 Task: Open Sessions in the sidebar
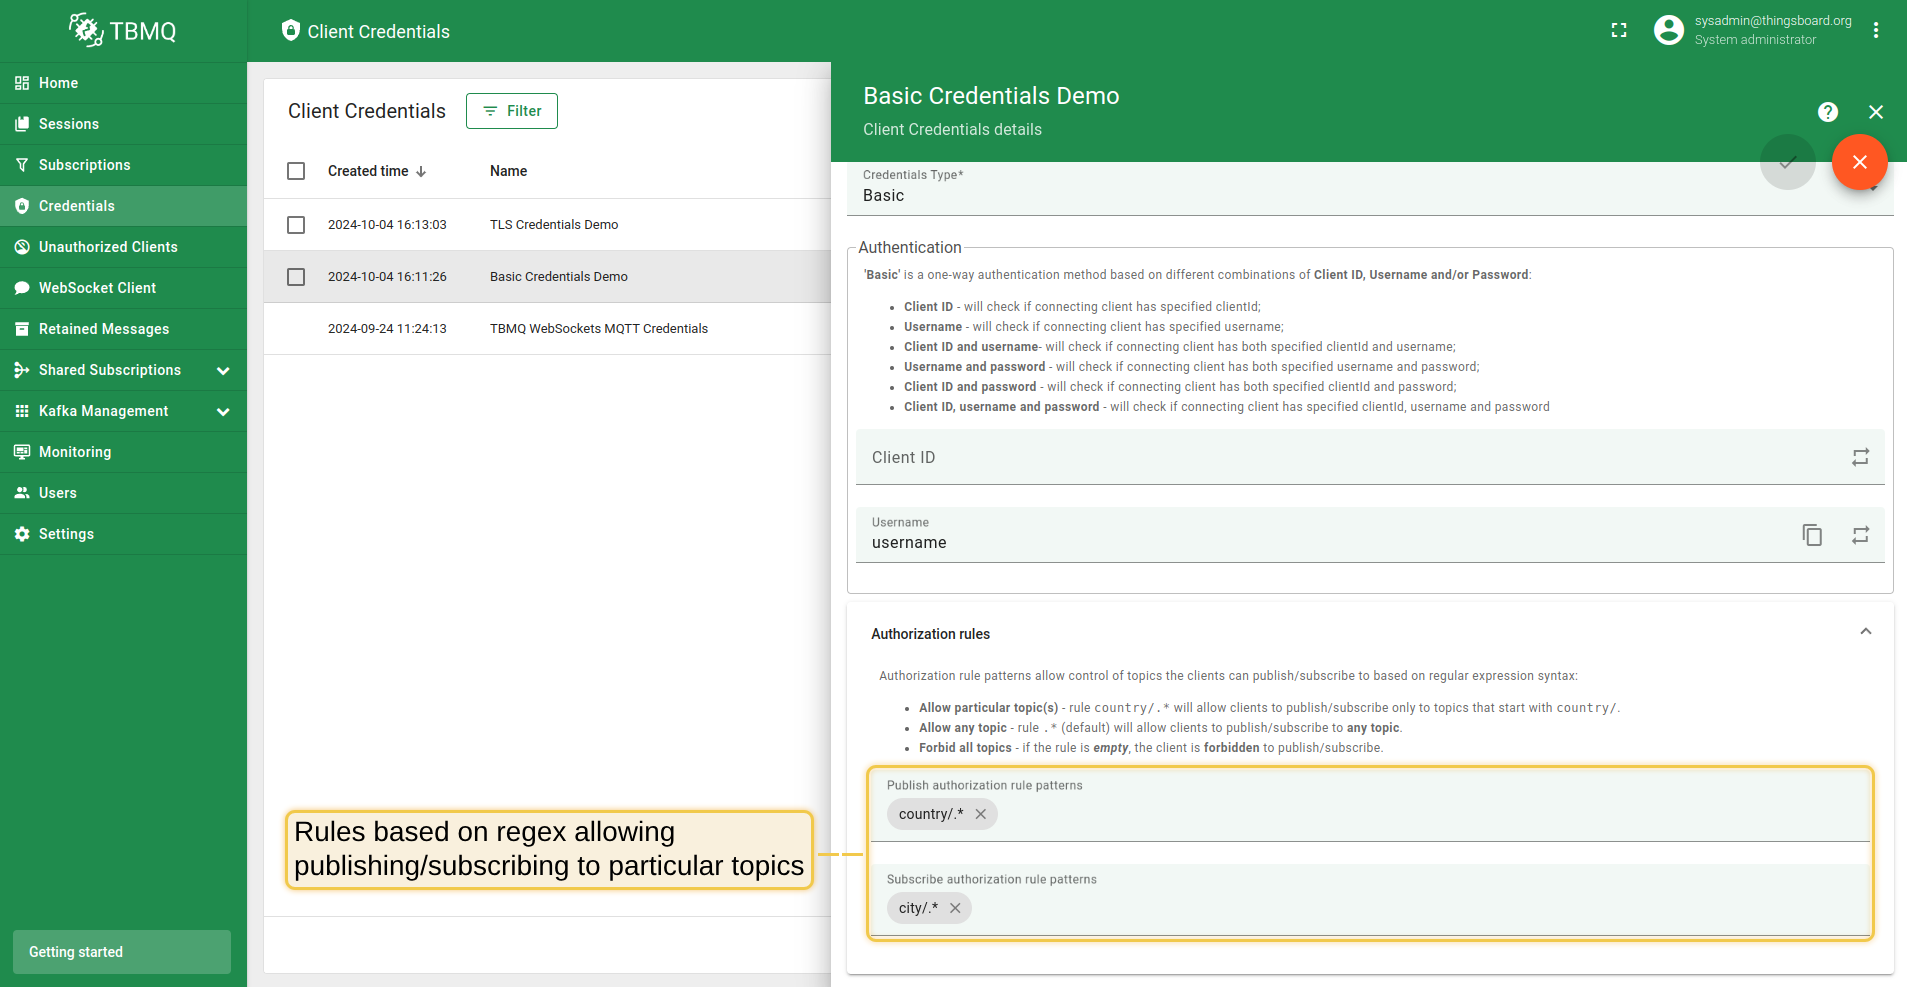[69, 124]
